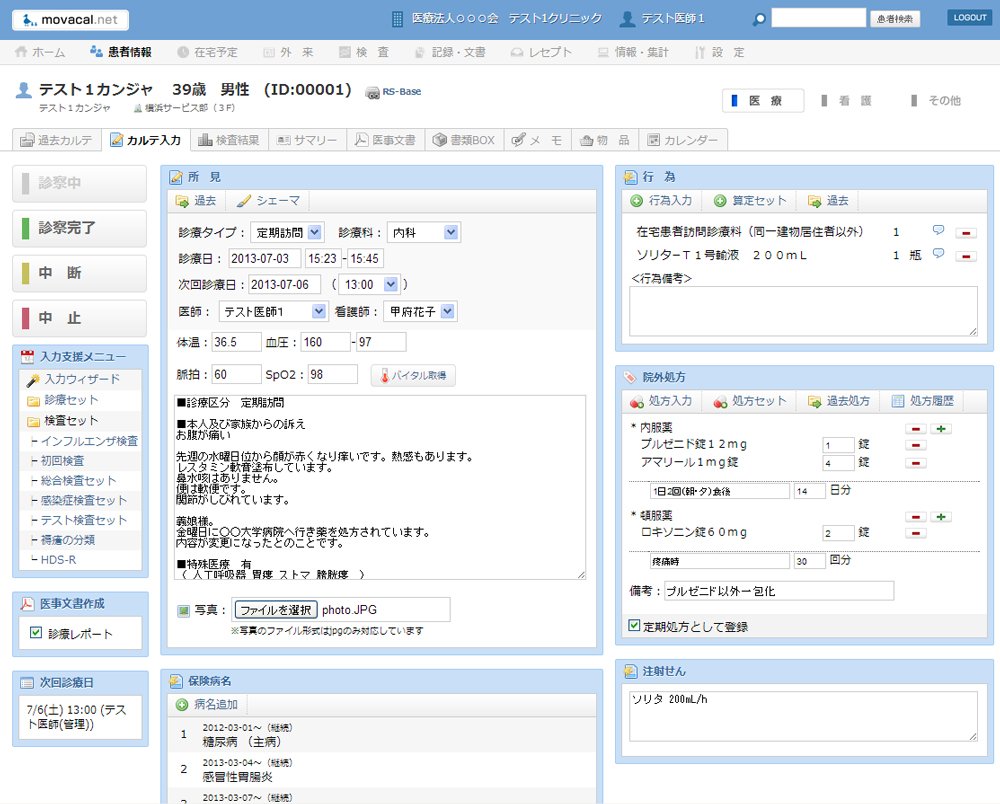Select the 看護 view toggle
Screen dimensions: 1000x804
[848, 101]
